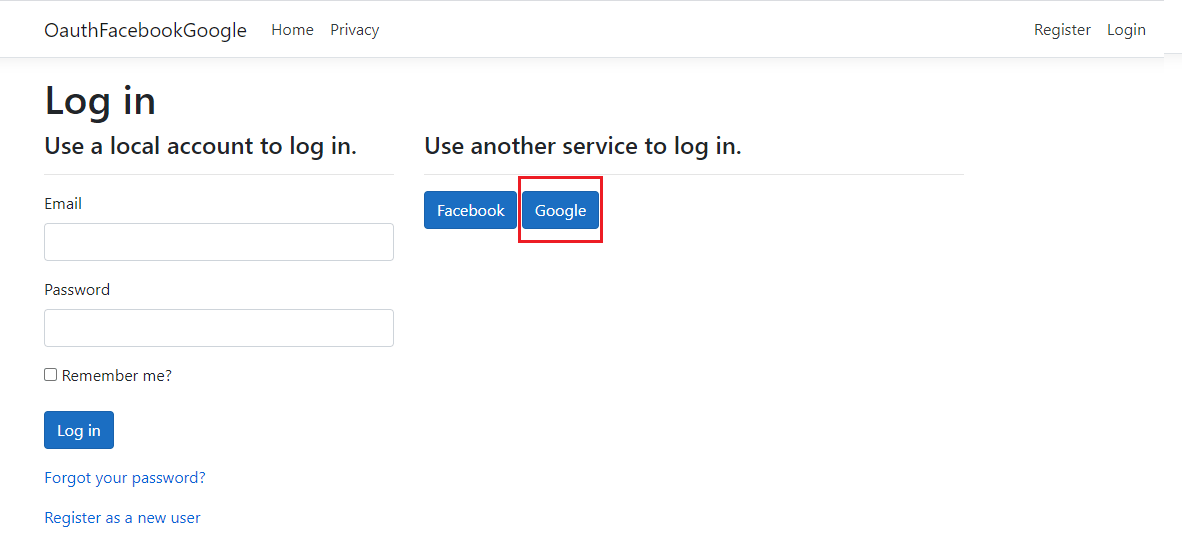Click the Email field label
This screenshot has height=549, width=1182.
[63, 204]
